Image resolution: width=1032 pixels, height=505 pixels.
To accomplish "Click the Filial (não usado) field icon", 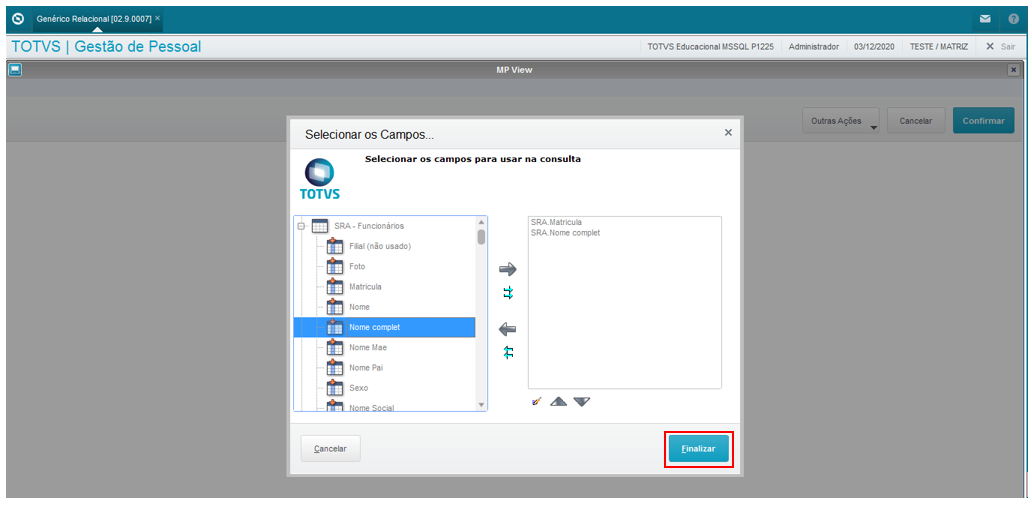I will click(335, 246).
